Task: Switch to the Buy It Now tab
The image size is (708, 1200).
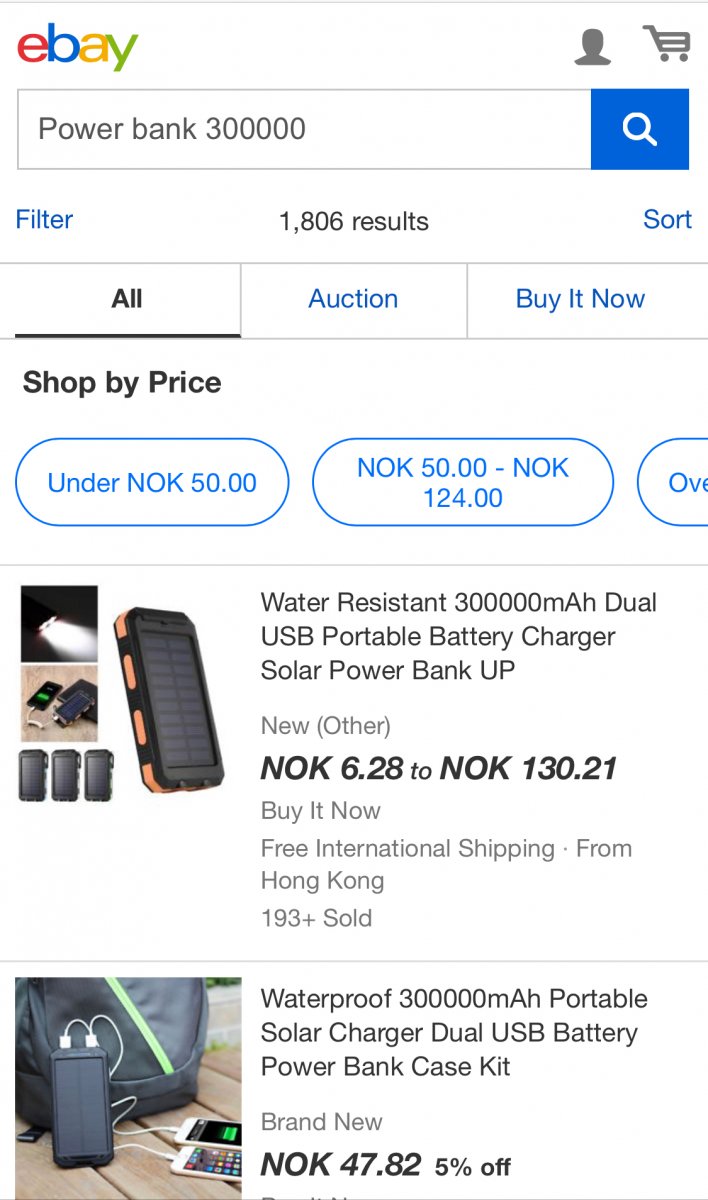Action: (580, 299)
